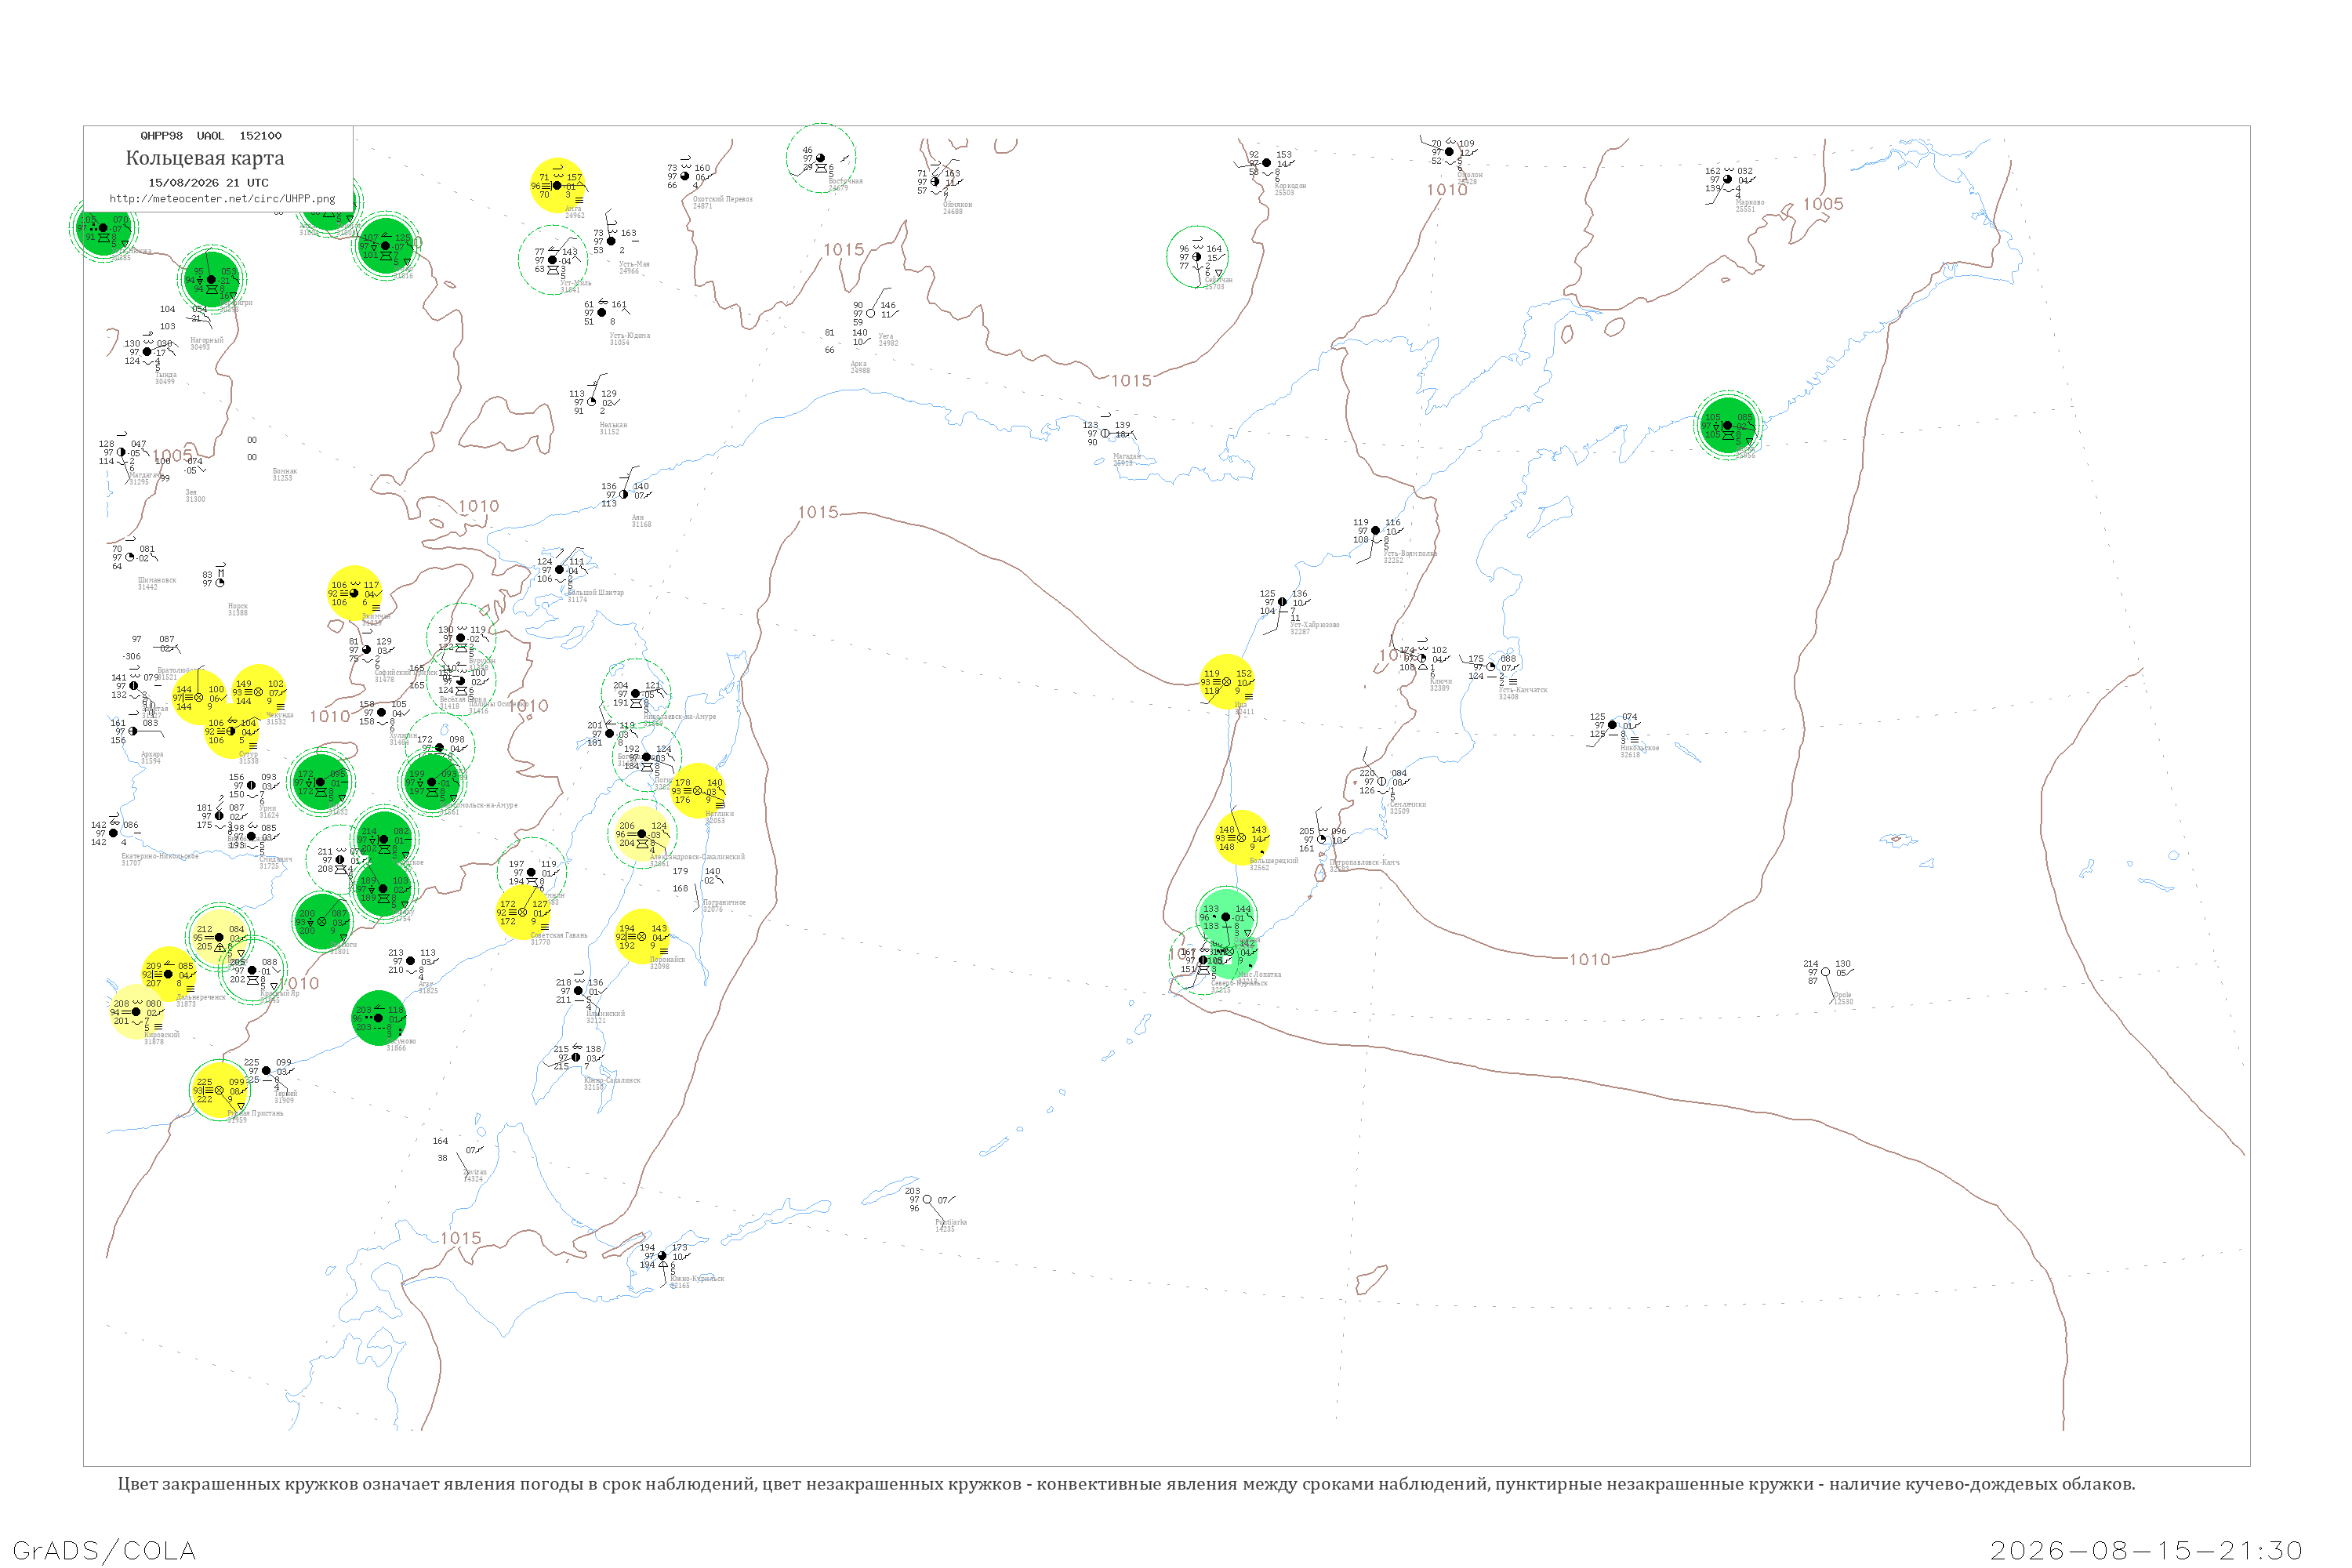Click the yellow Поронайск 32098 marker

642,937
